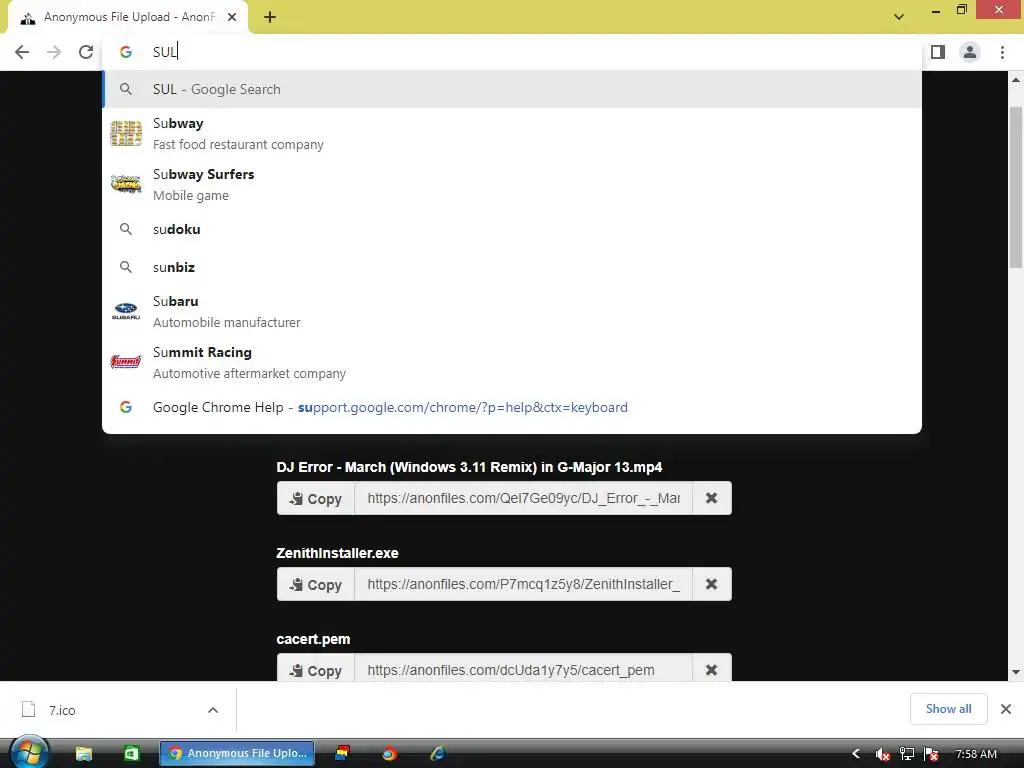Copy the ZenithInstaller.exe link
Screen dimensions: 1024x768
click(315, 584)
